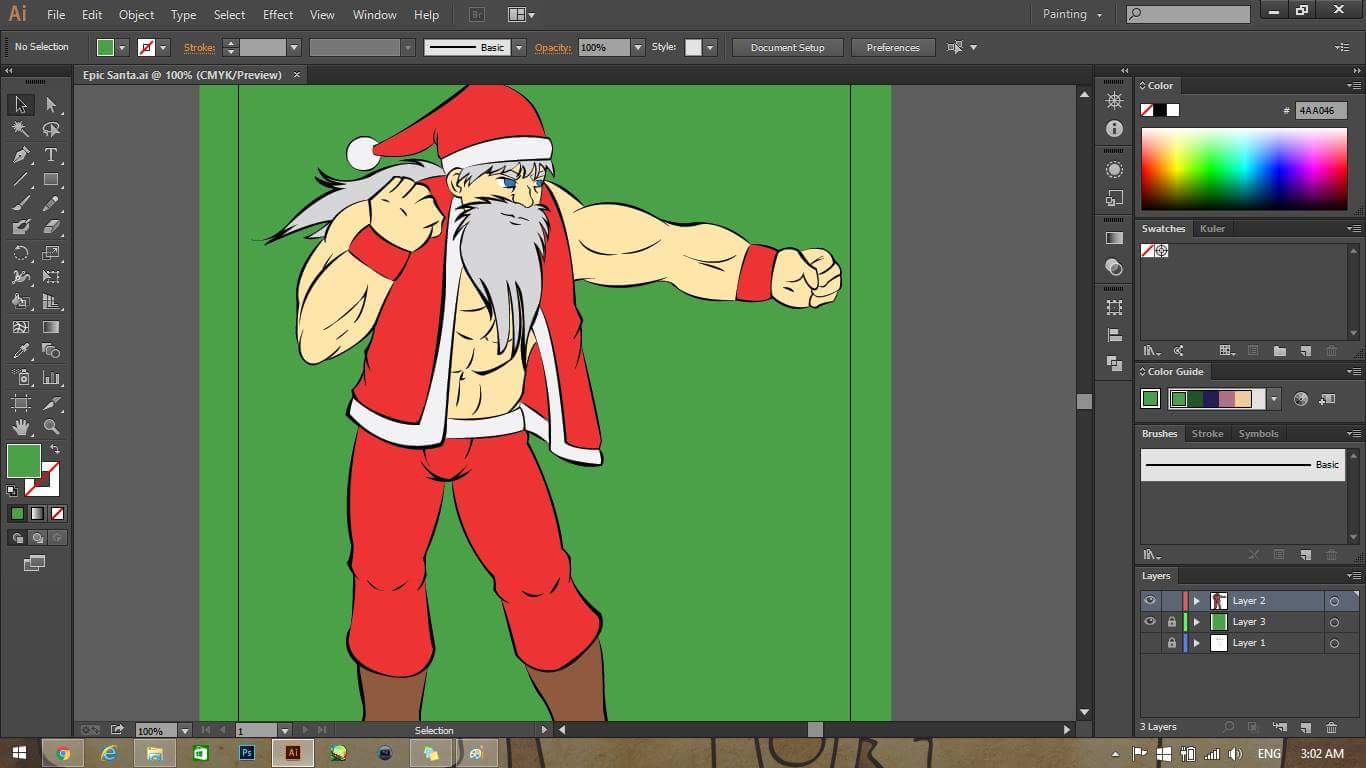Switch to the Stroke tab
The image size is (1366, 768).
click(x=1207, y=434)
